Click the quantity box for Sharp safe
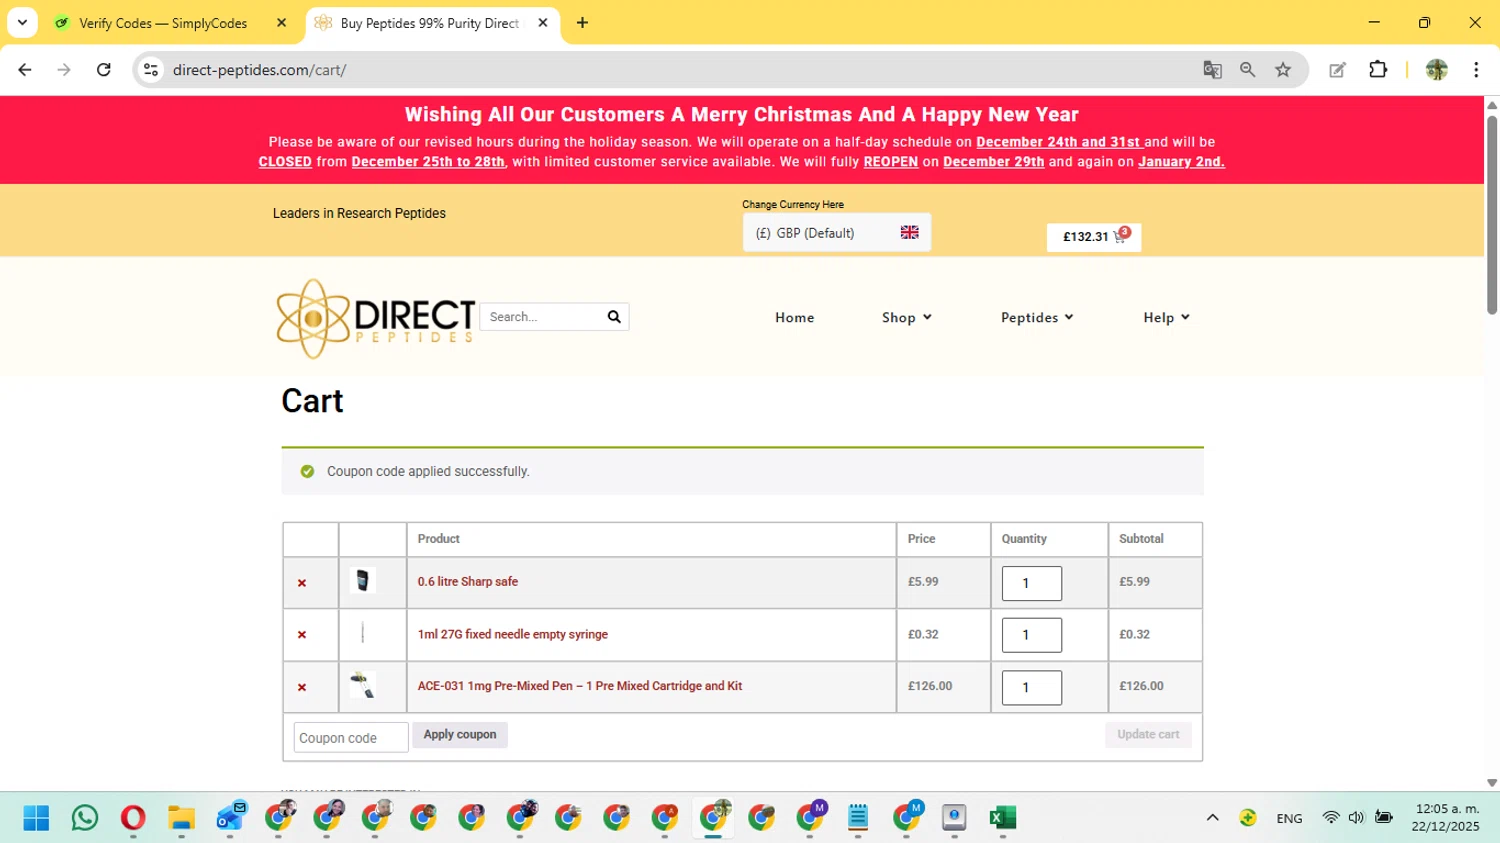Screen dimensions: 1500x843 coord(1032,583)
